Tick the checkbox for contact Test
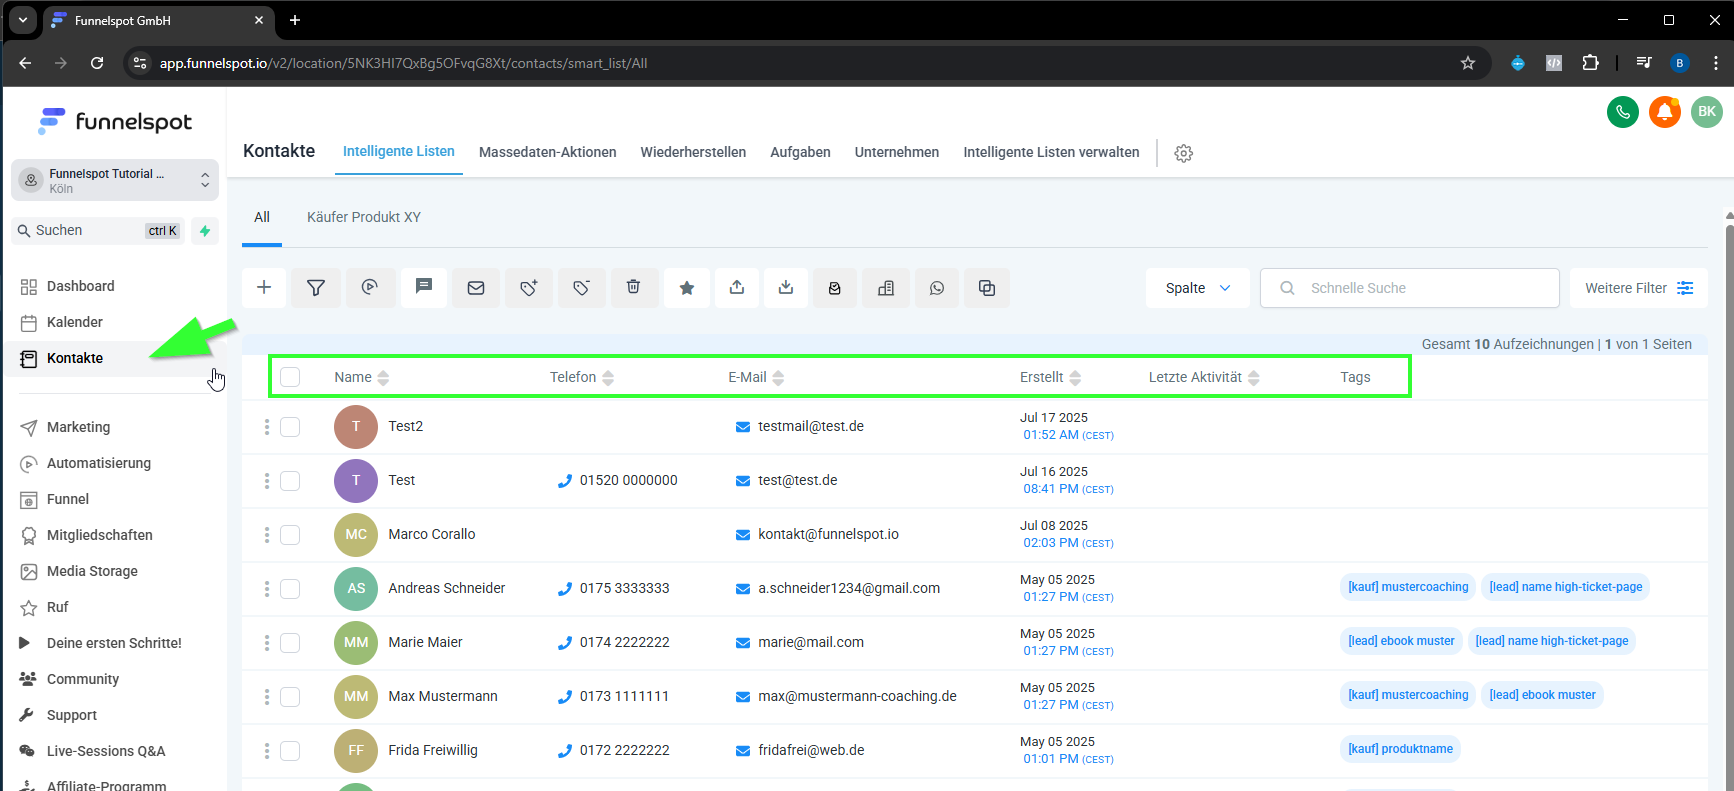The image size is (1734, 791). click(290, 481)
